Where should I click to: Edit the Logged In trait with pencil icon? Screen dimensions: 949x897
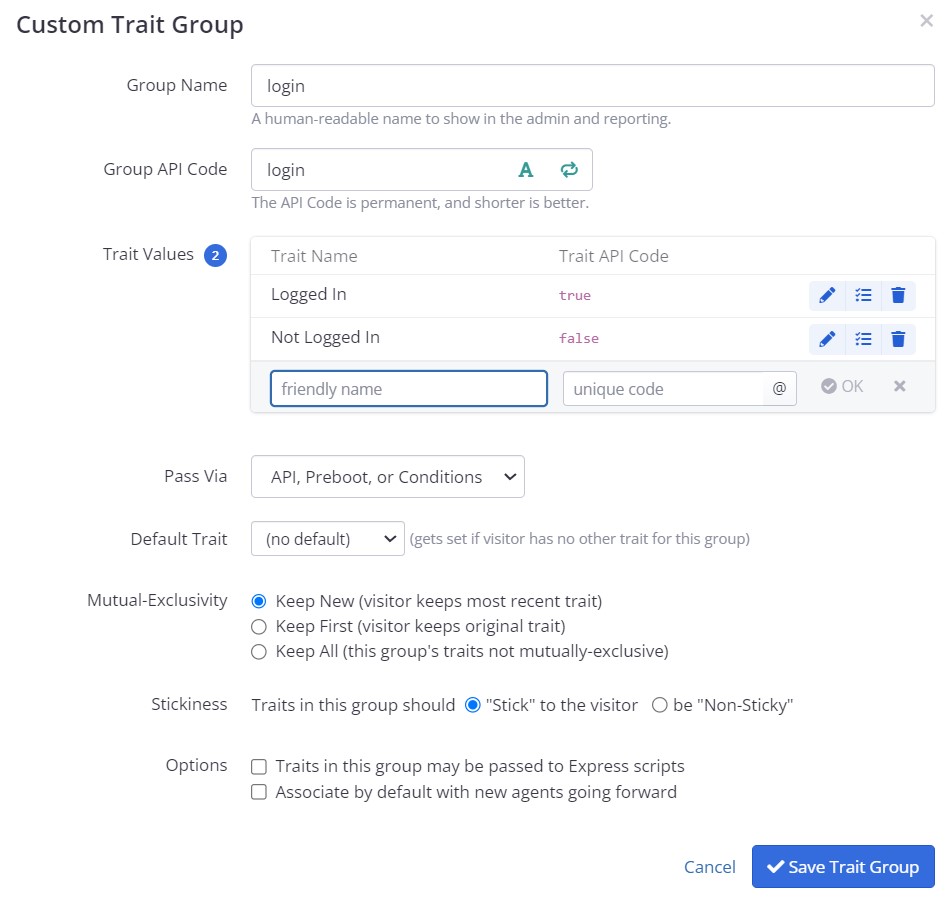click(x=827, y=295)
